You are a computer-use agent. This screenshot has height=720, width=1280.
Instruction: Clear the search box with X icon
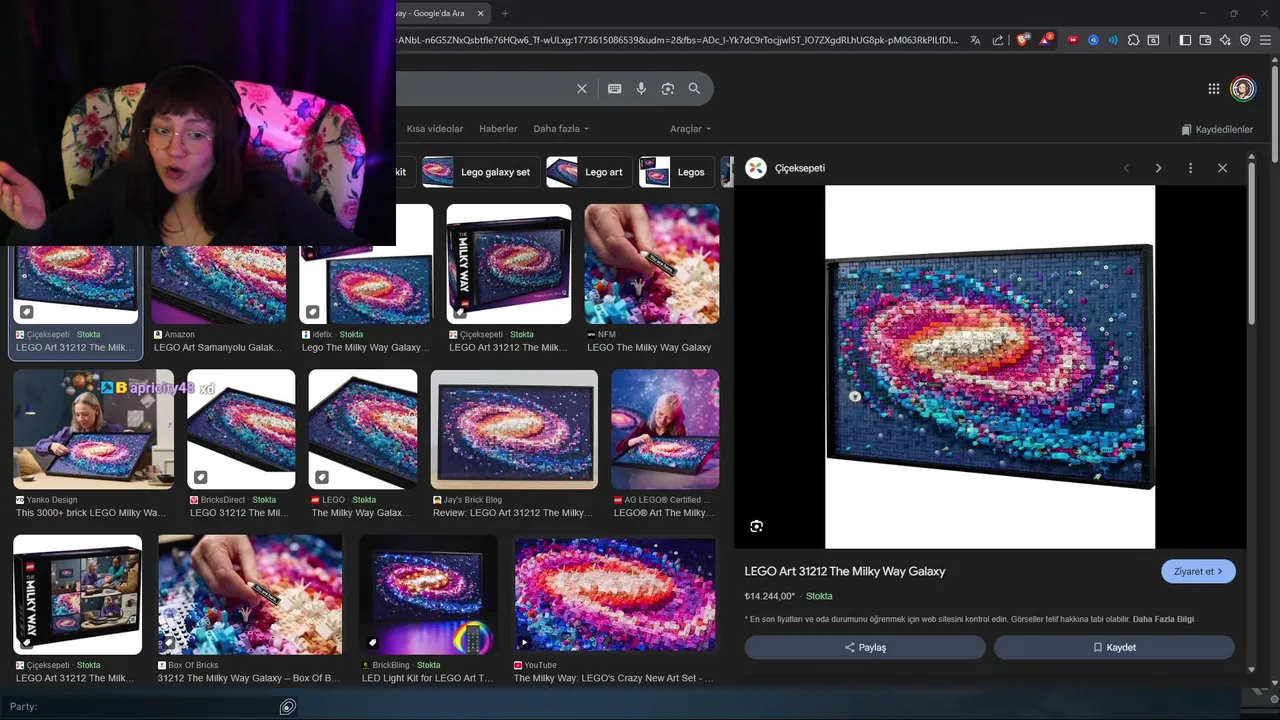(x=582, y=89)
